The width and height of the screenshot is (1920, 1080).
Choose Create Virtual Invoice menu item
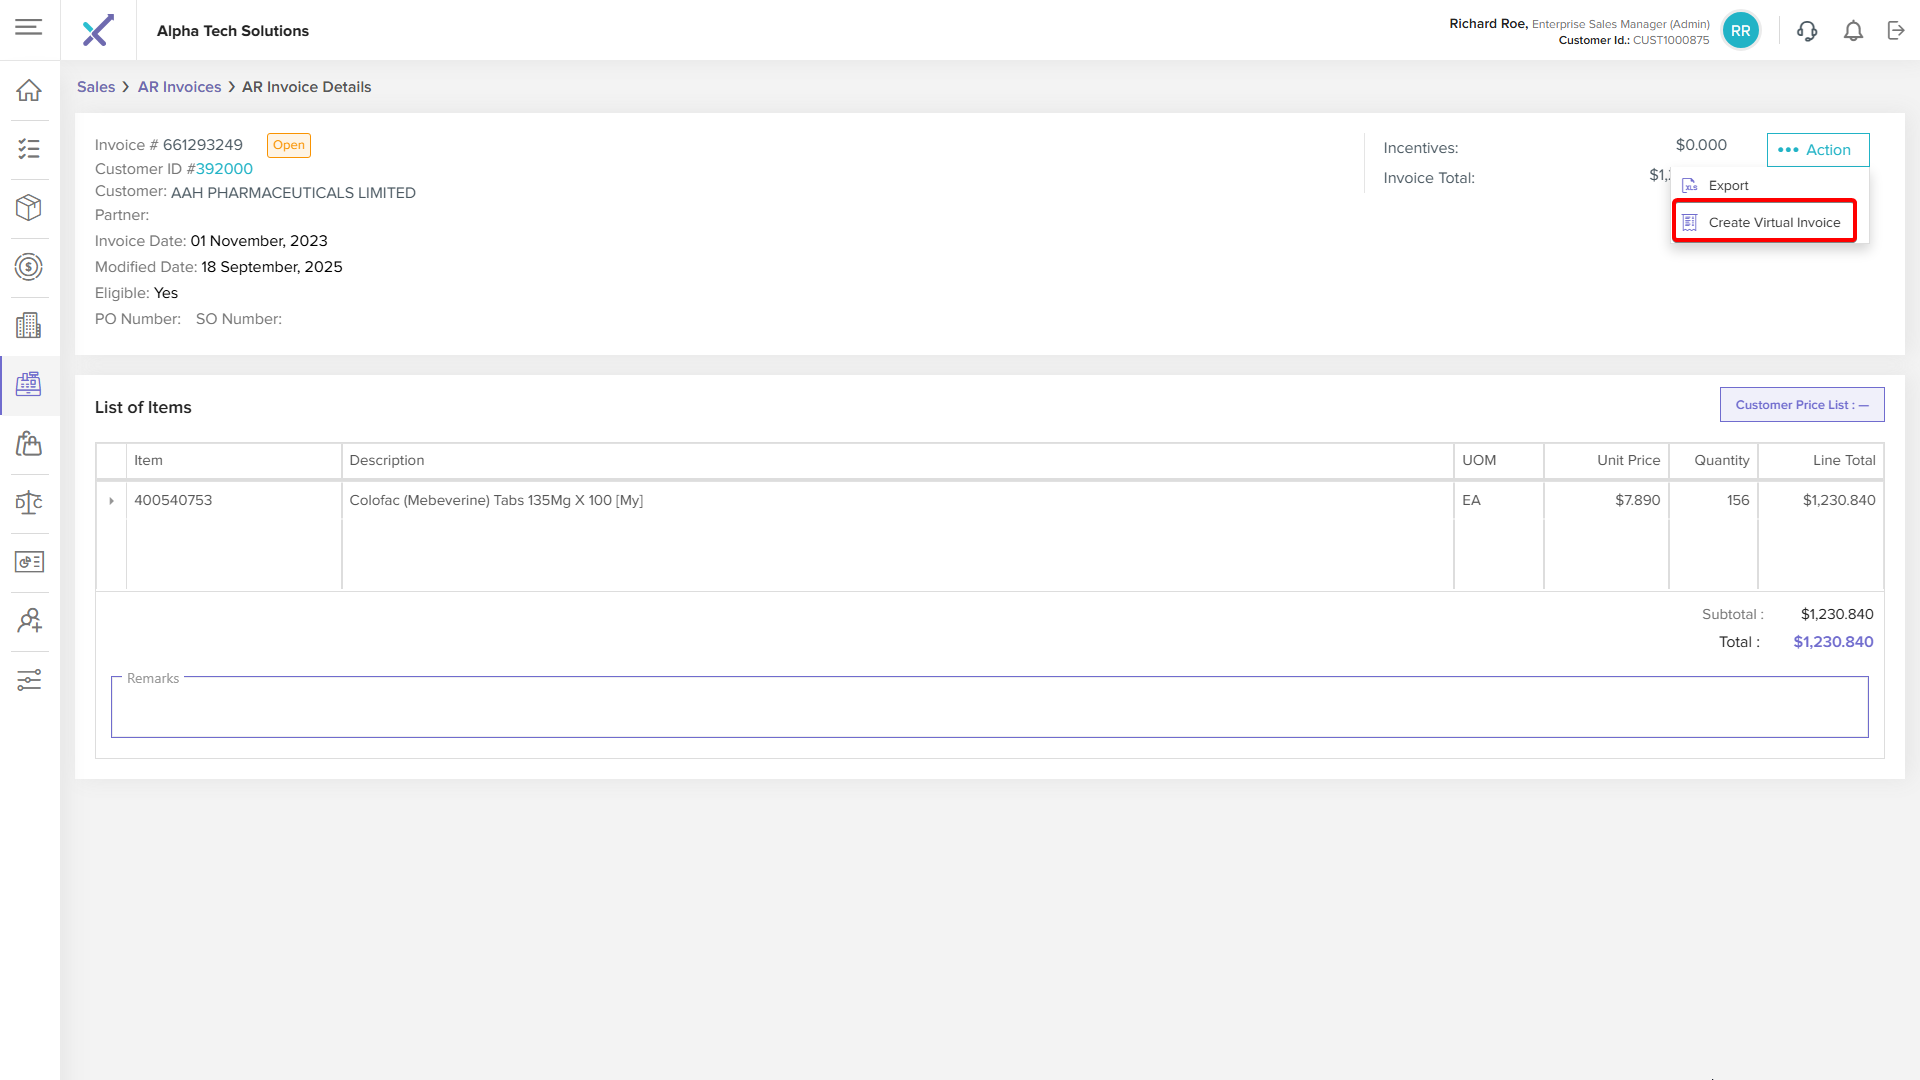(x=1773, y=223)
